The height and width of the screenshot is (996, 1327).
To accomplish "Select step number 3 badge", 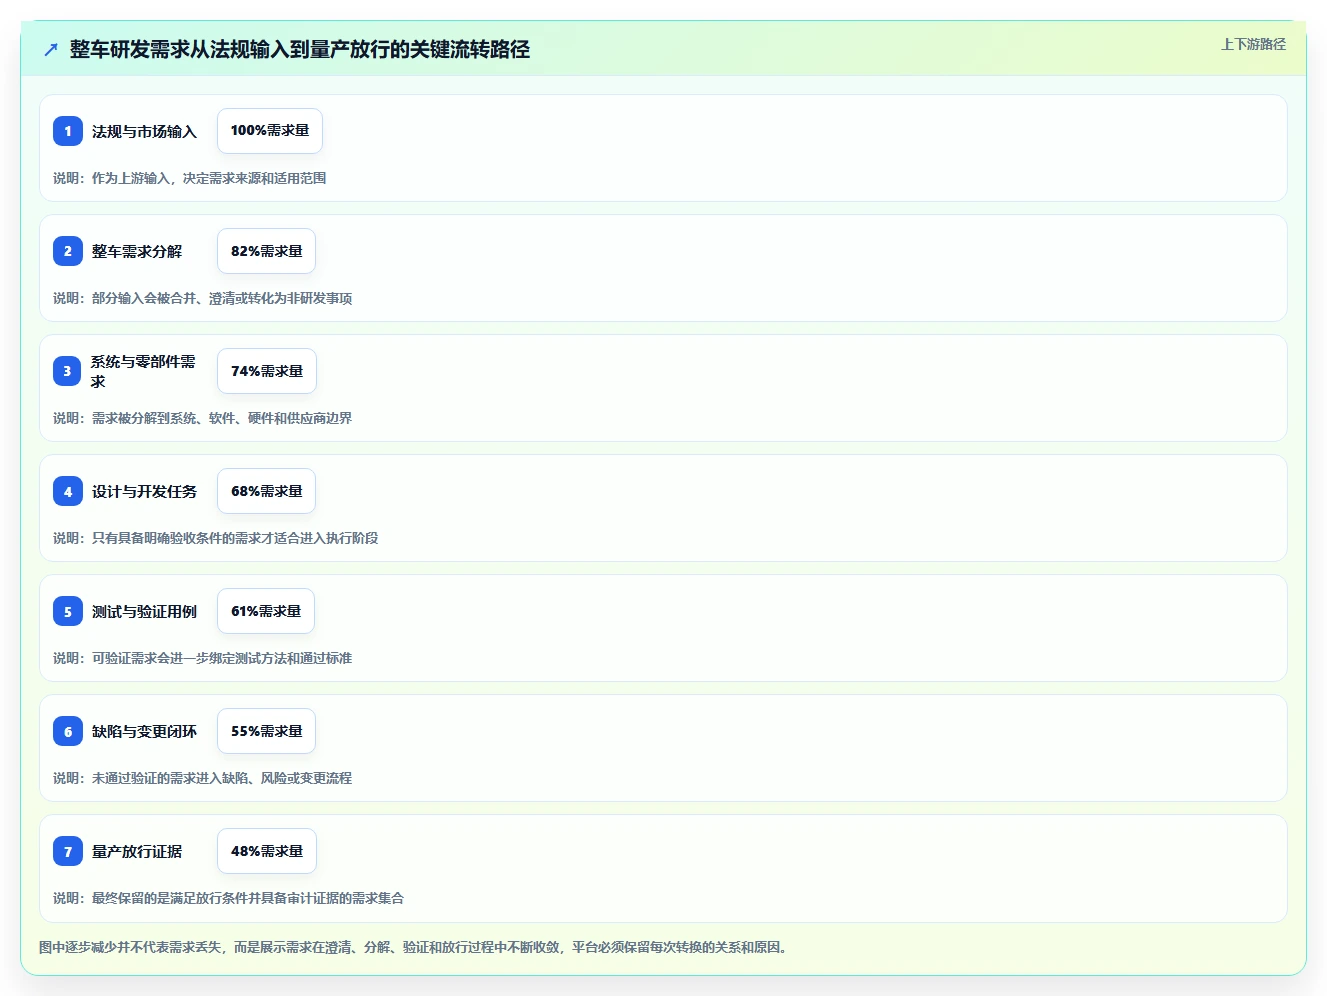I will click(68, 371).
